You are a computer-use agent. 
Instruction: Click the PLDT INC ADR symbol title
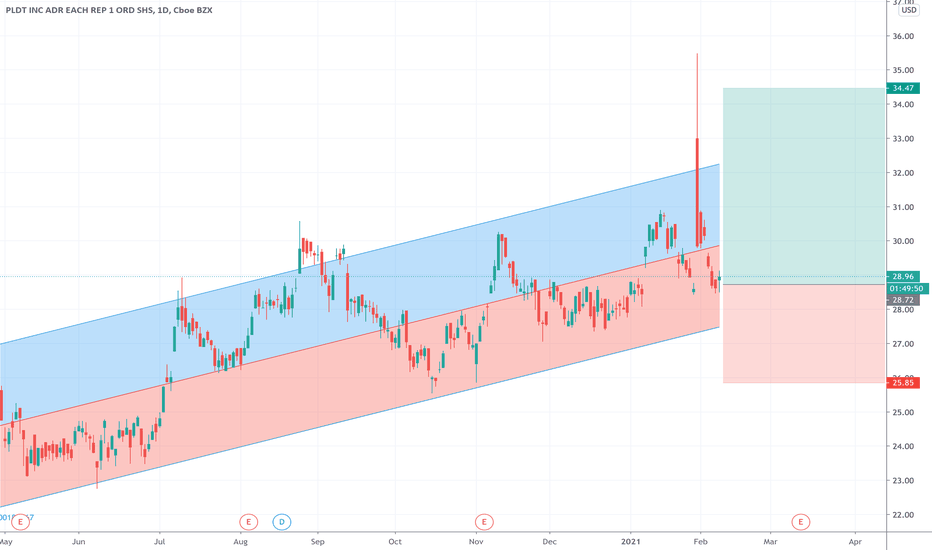pyautogui.click(x=109, y=10)
